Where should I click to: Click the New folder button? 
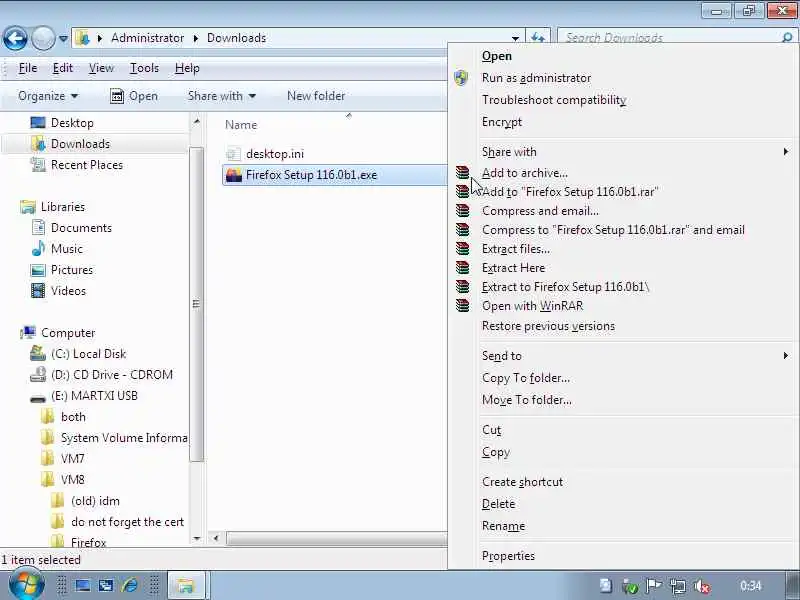pos(316,96)
